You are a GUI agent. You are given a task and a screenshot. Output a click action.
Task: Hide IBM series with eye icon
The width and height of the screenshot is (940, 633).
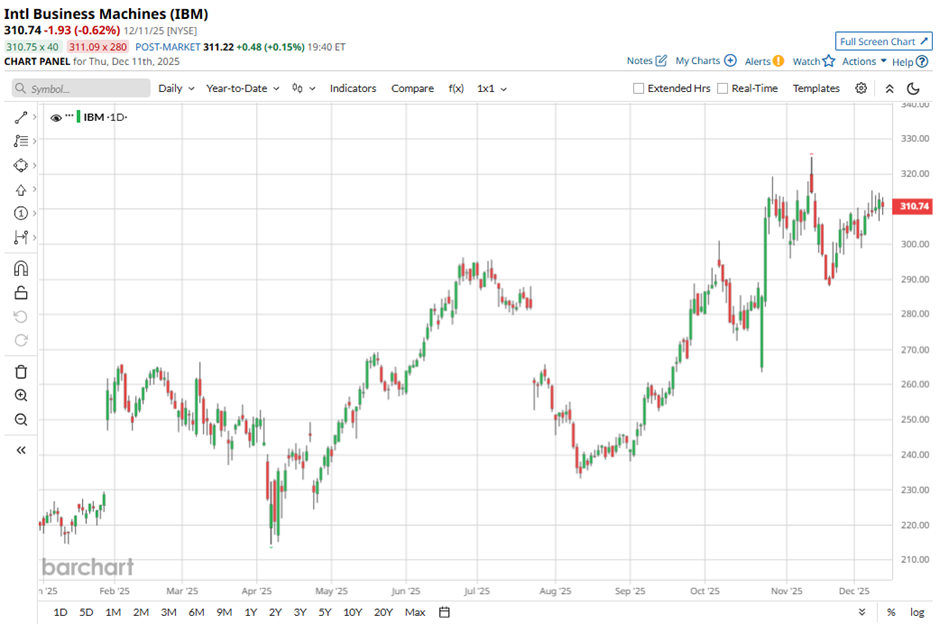56,117
